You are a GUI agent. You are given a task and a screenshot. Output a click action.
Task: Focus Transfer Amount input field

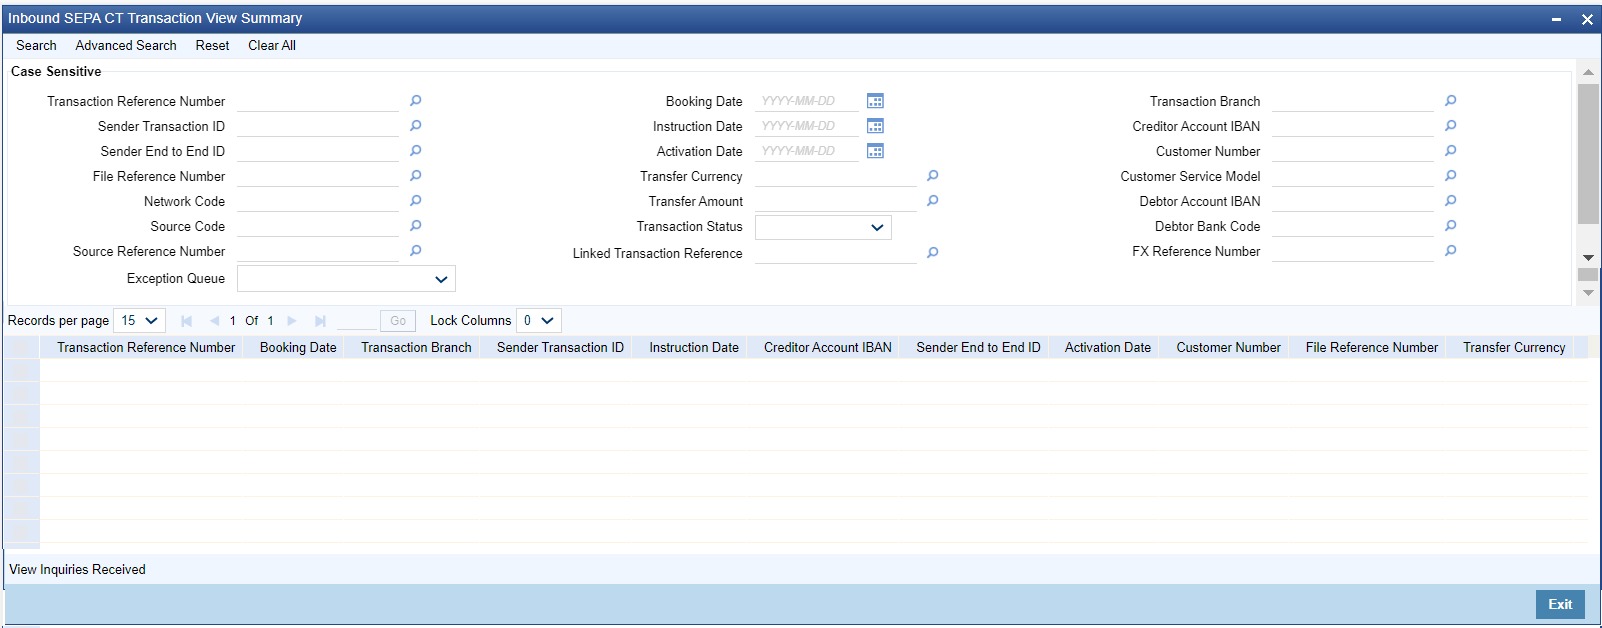click(x=836, y=201)
